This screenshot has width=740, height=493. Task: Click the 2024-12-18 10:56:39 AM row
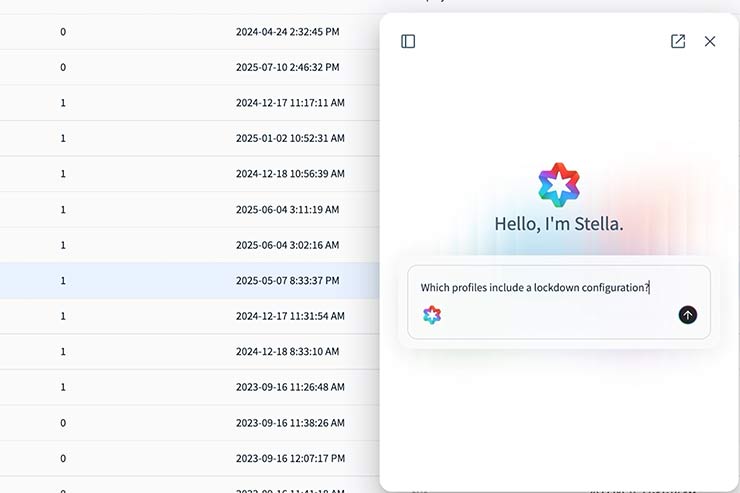tap(290, 174)
